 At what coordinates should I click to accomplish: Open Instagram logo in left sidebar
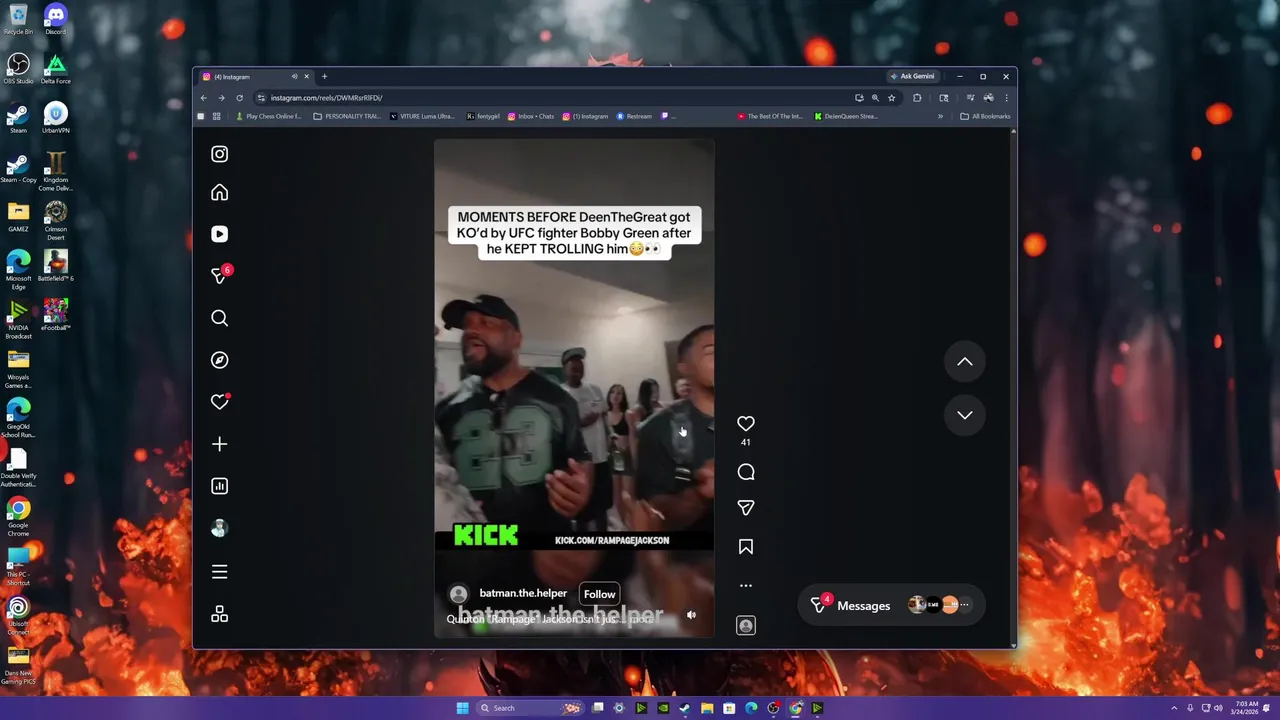click(x=220, y=154)
